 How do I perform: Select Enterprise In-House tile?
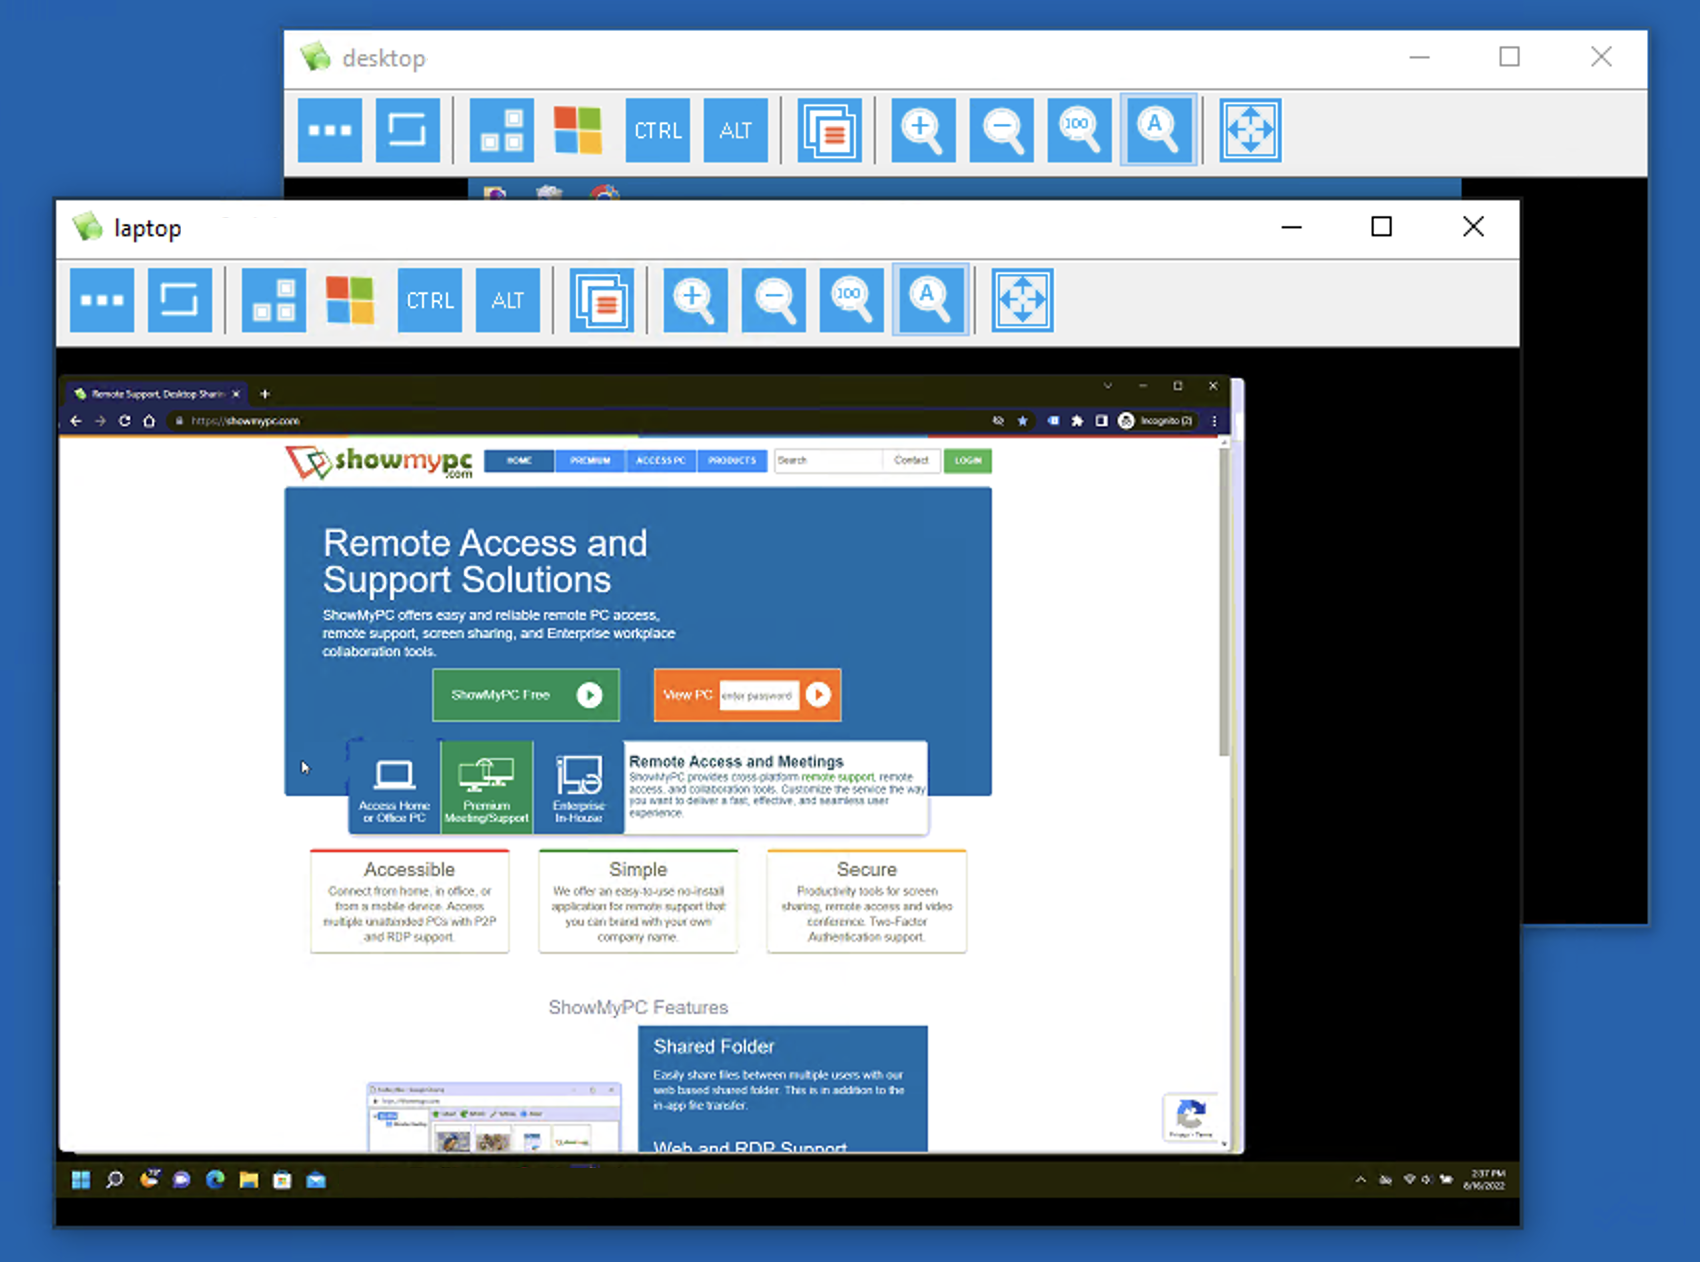[579, 786]
